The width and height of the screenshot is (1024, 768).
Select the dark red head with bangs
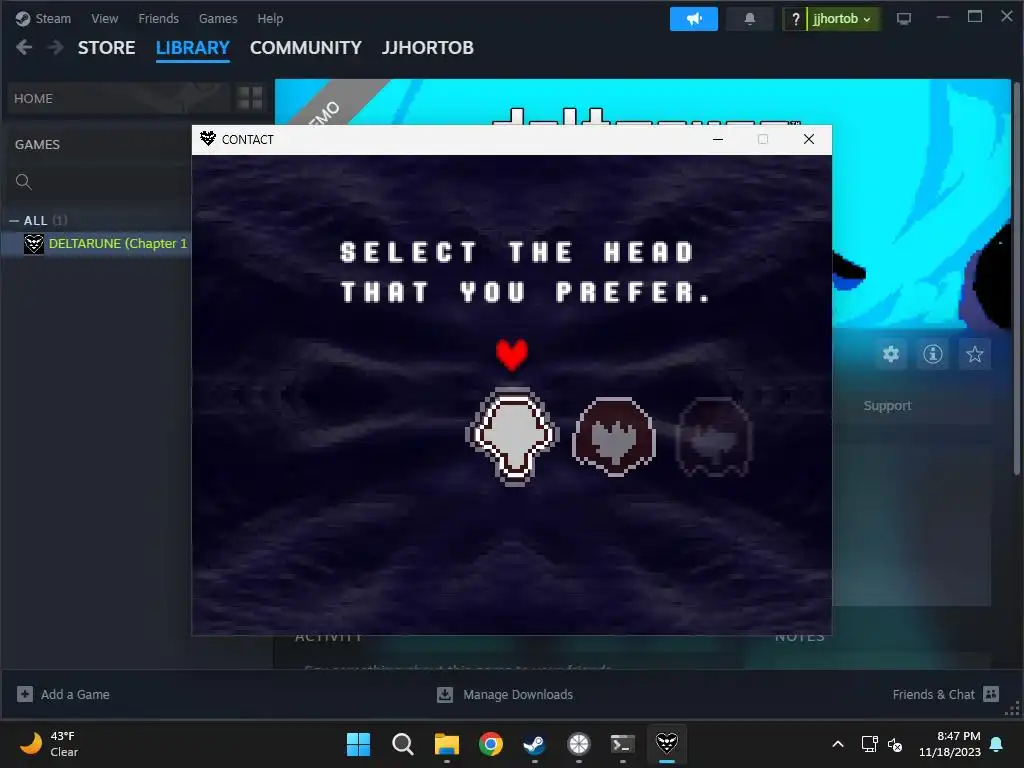614,436
